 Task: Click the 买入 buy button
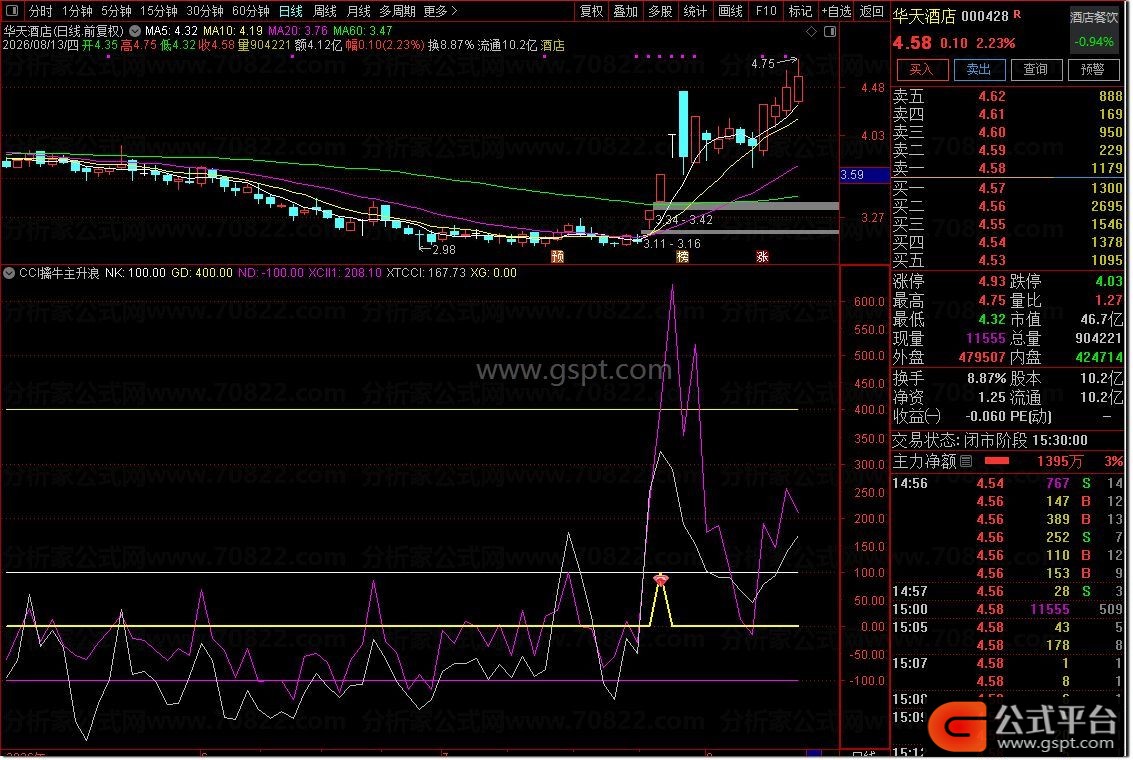tap(921, 69)
